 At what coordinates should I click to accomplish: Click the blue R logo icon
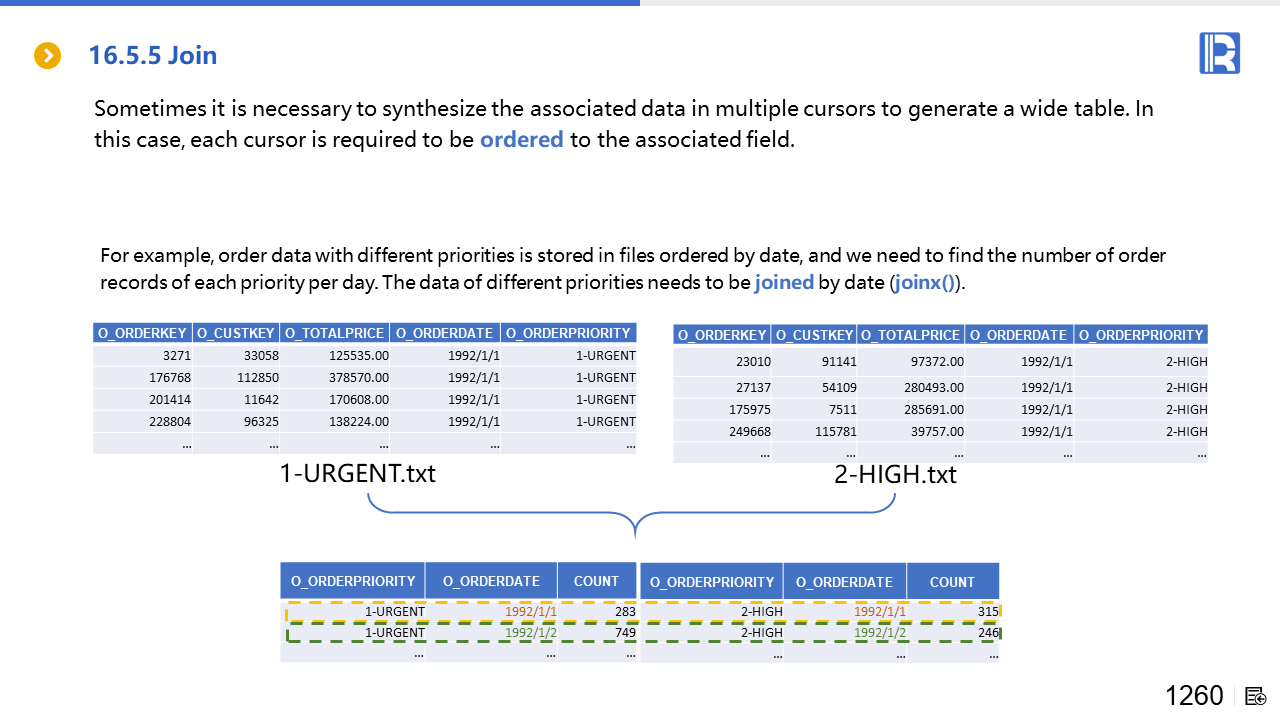point(1219,53)
